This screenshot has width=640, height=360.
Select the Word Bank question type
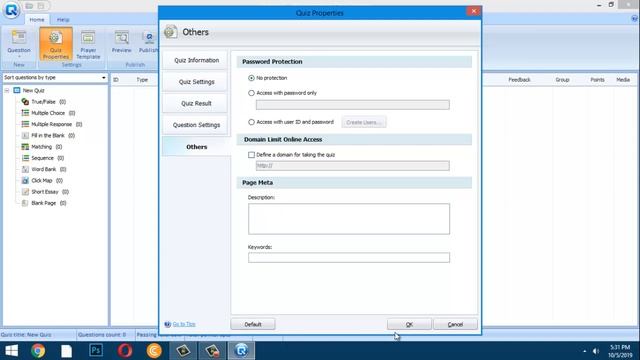(44, 169)
